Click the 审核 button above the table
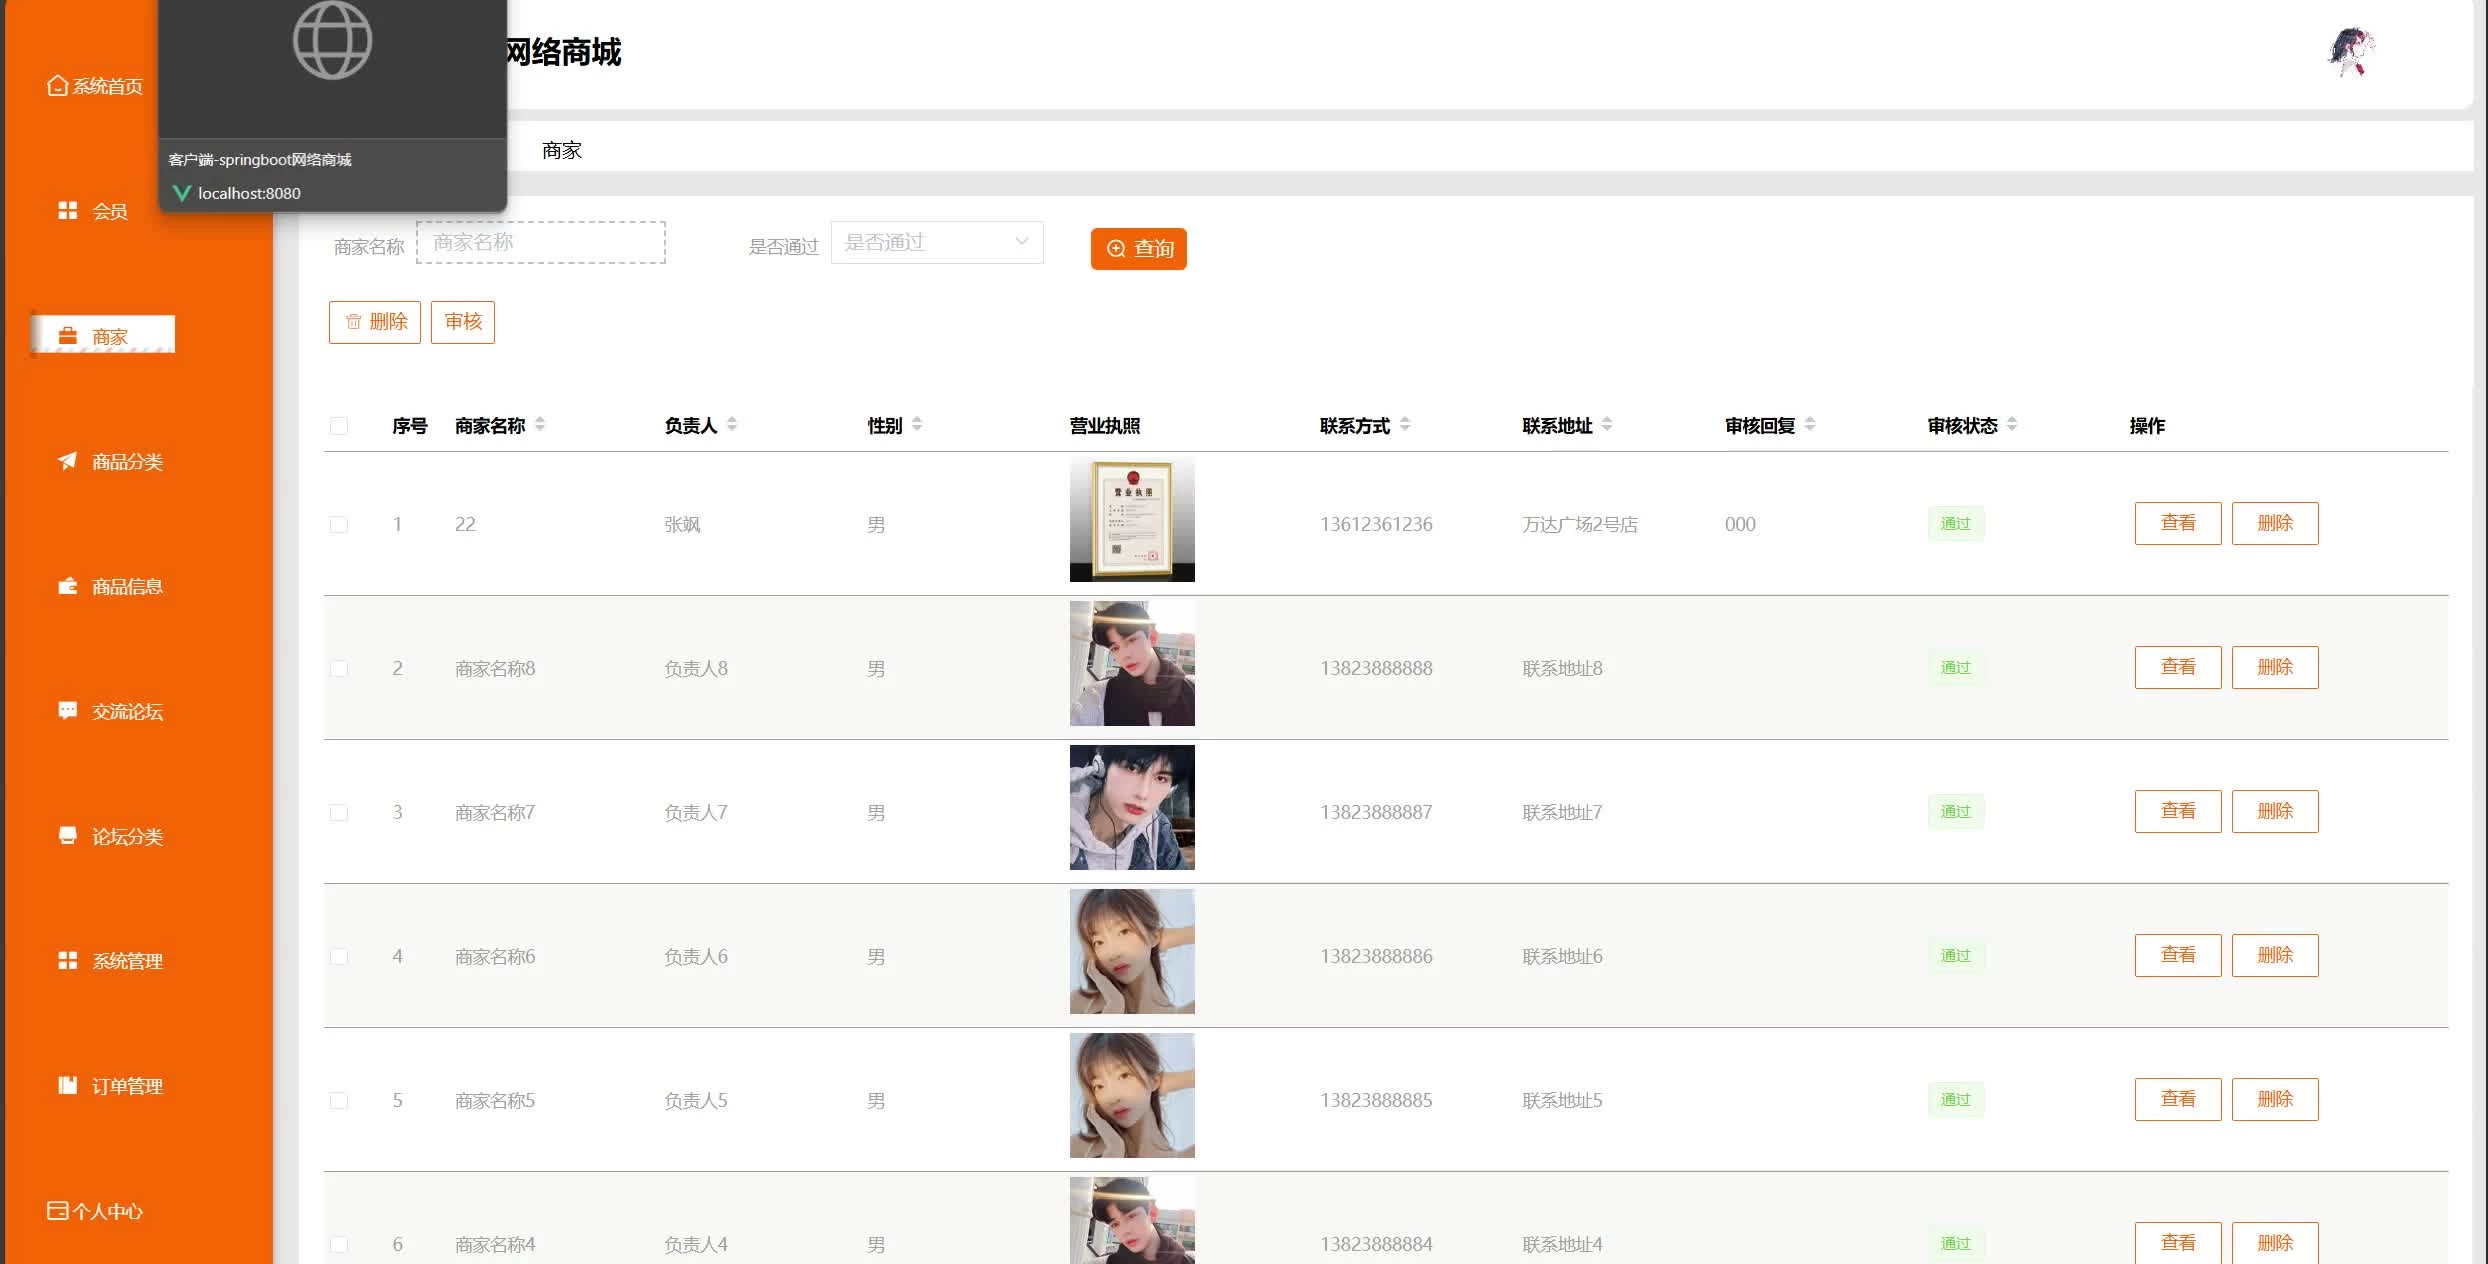2488x1264 pixels. 463,322
